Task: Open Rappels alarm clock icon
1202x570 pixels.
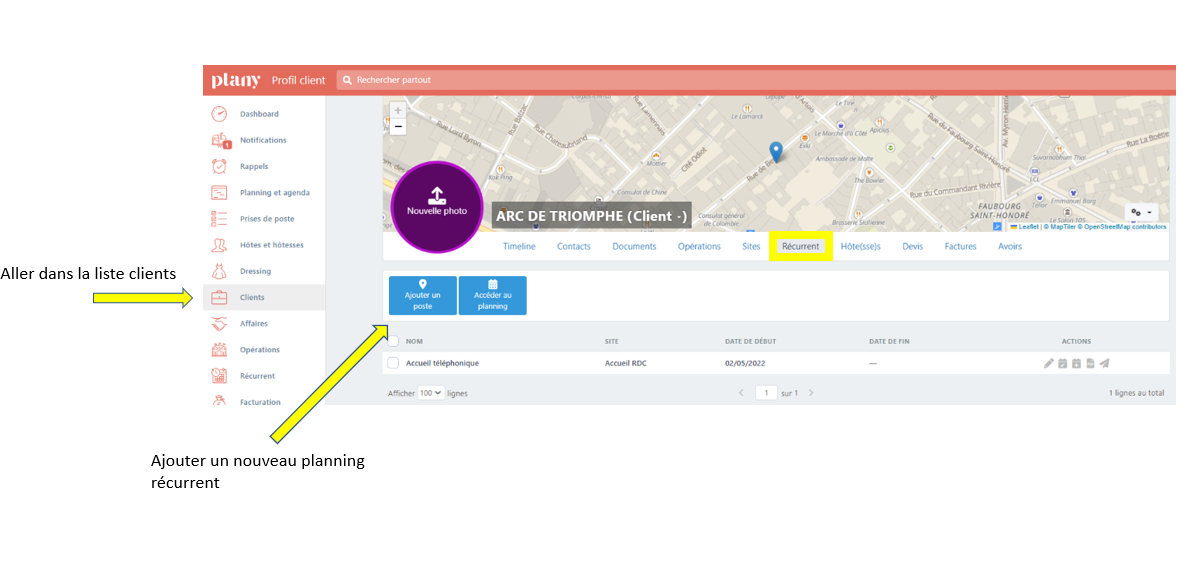Action: coord(219,167)
